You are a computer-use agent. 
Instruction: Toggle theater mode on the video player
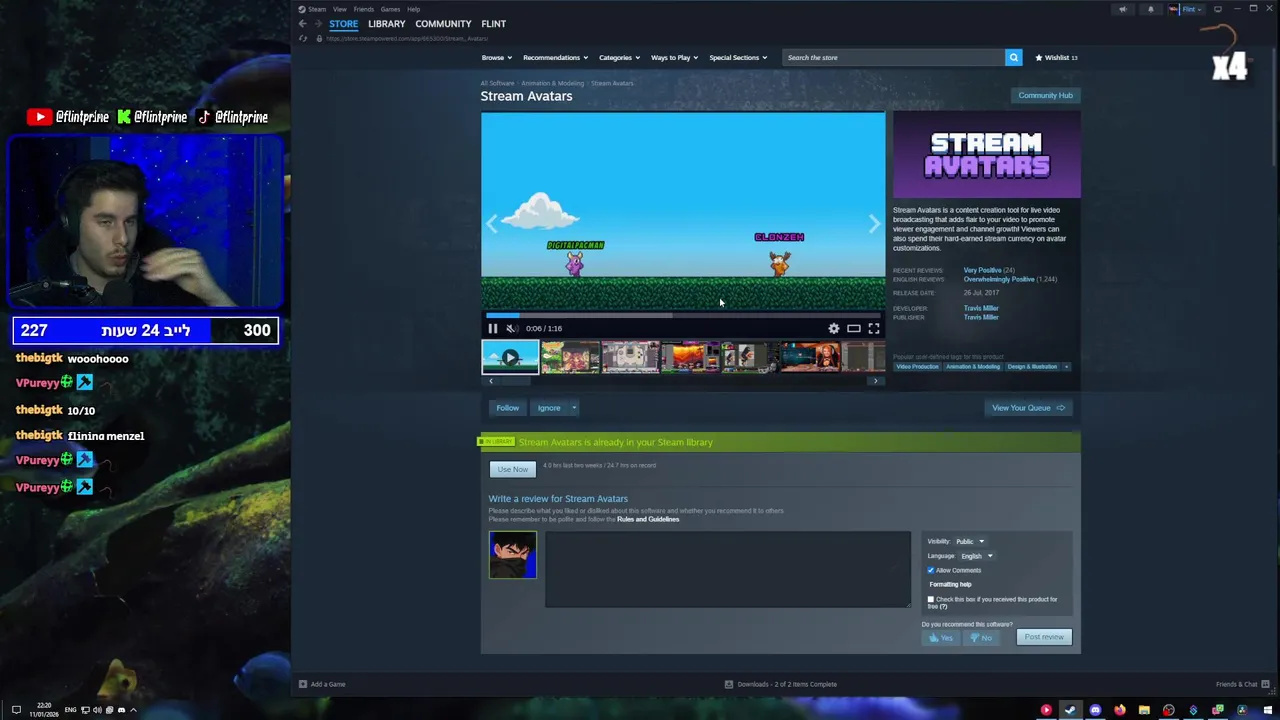click(x=854, y=328)
